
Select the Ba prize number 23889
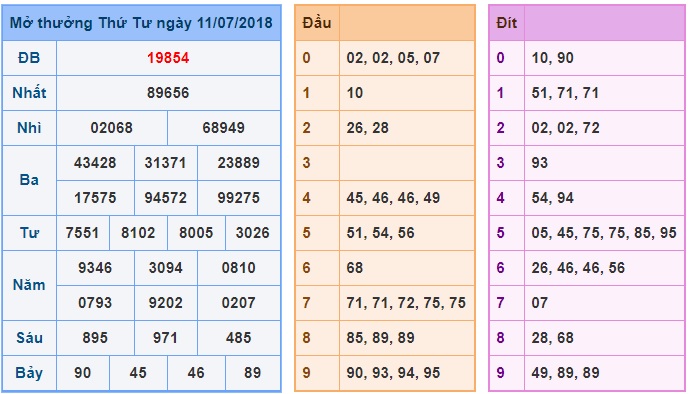pyautogui.click(x=239, y=163)
